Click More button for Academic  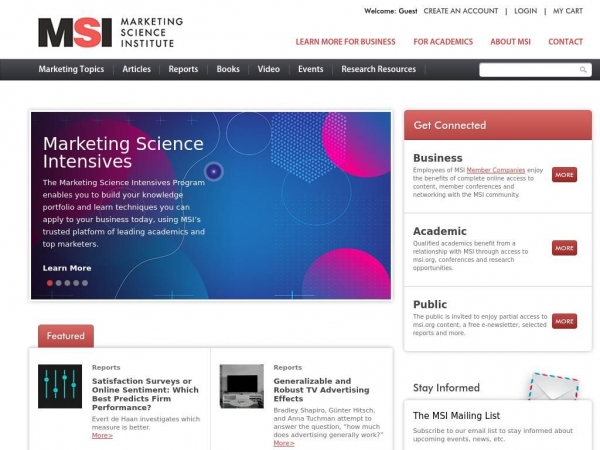(x=564, y=248)
